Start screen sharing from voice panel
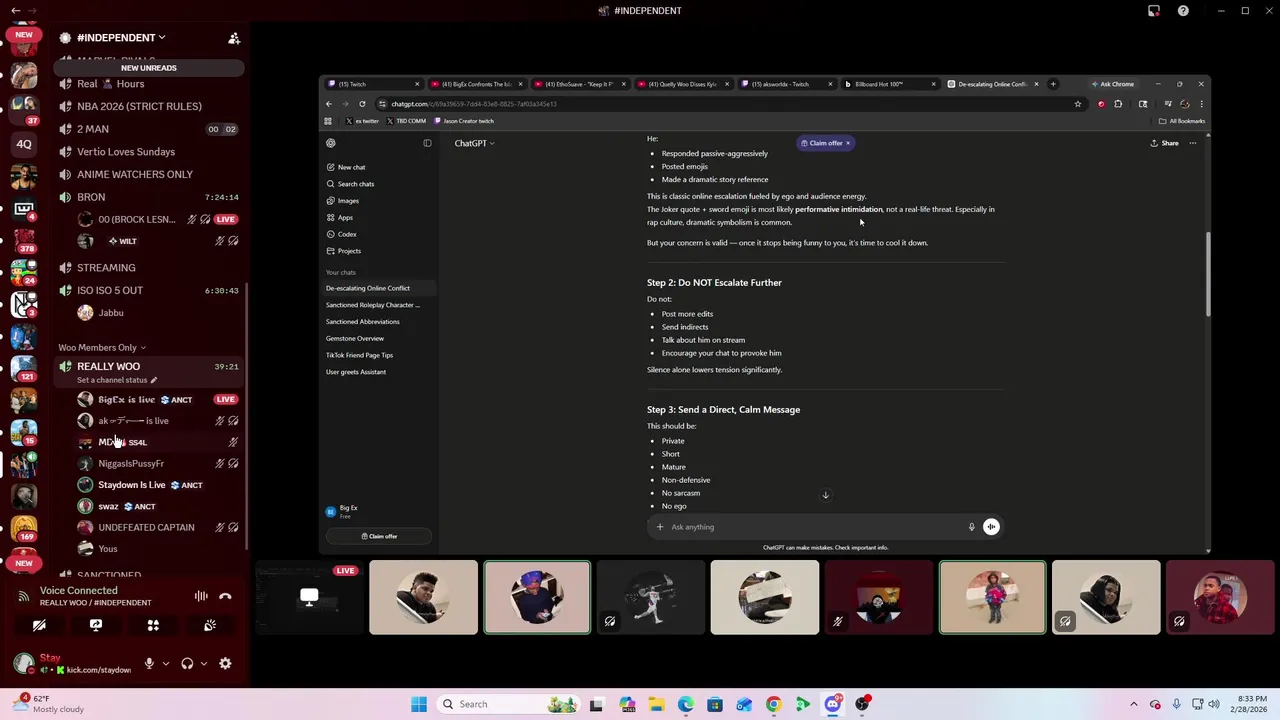 96,625
